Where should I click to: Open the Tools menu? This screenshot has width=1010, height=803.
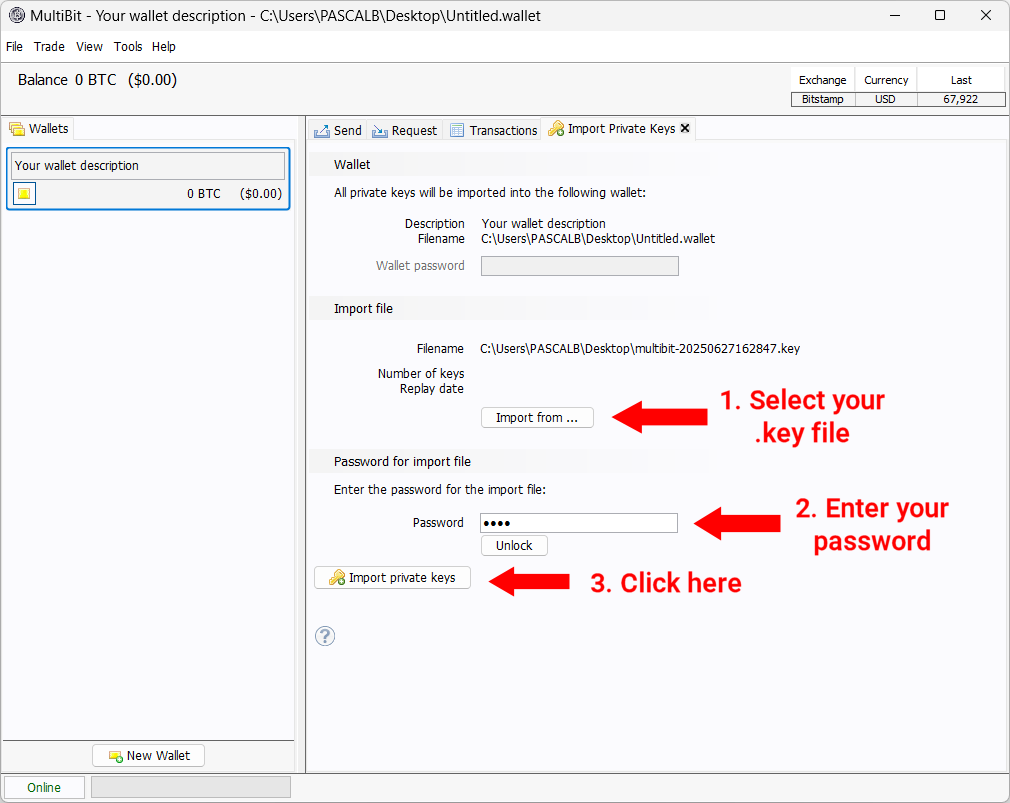point(128,46)
